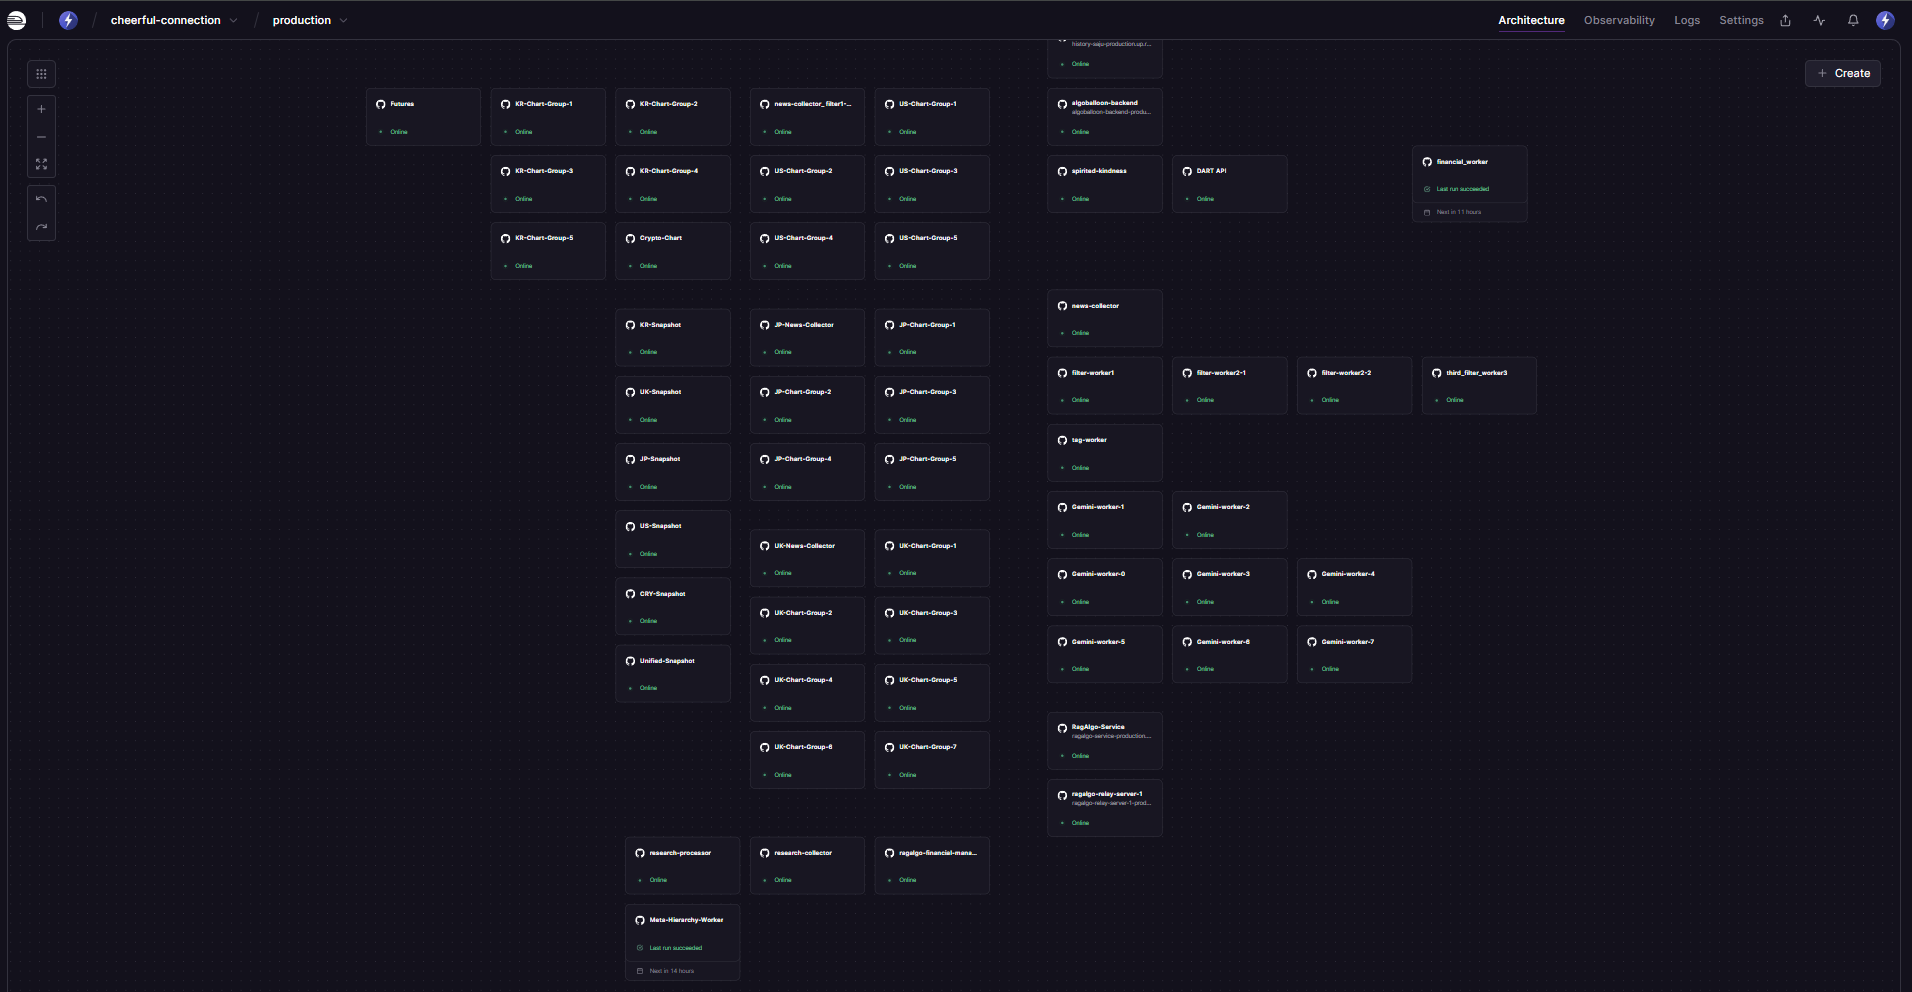Open the Logs tab
1912x992 pixels.
pyautogui.click(x=1687, y=20)
